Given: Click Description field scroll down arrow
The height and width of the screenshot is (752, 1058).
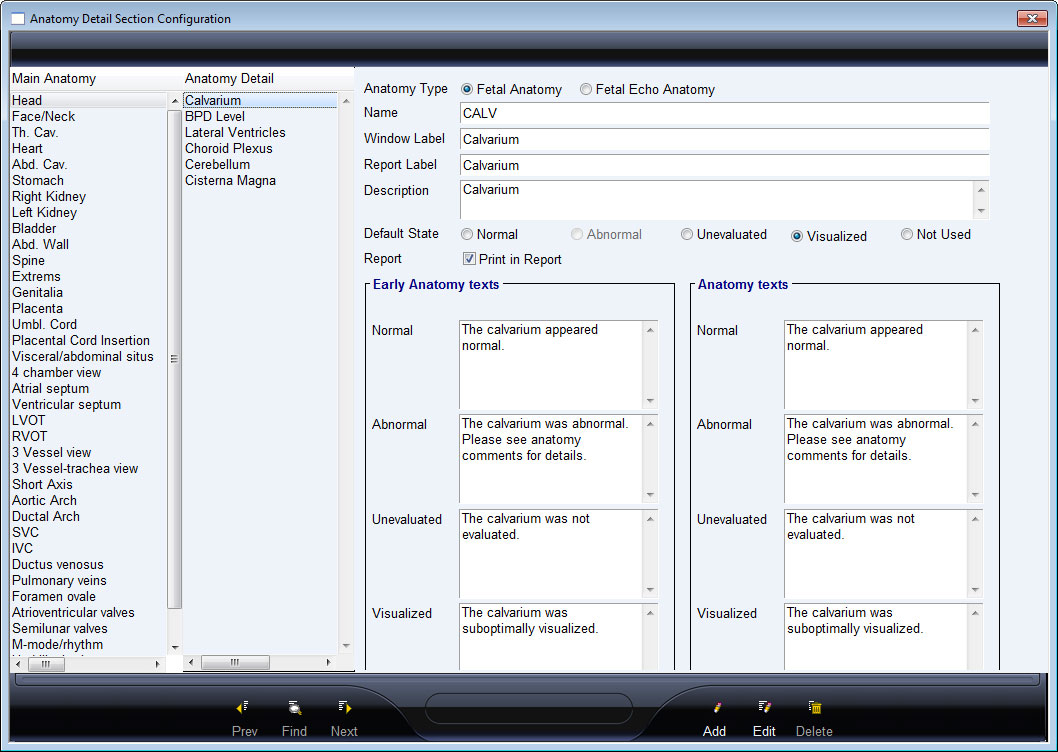Looking at the screenshot, I should [x=981, y=211].
